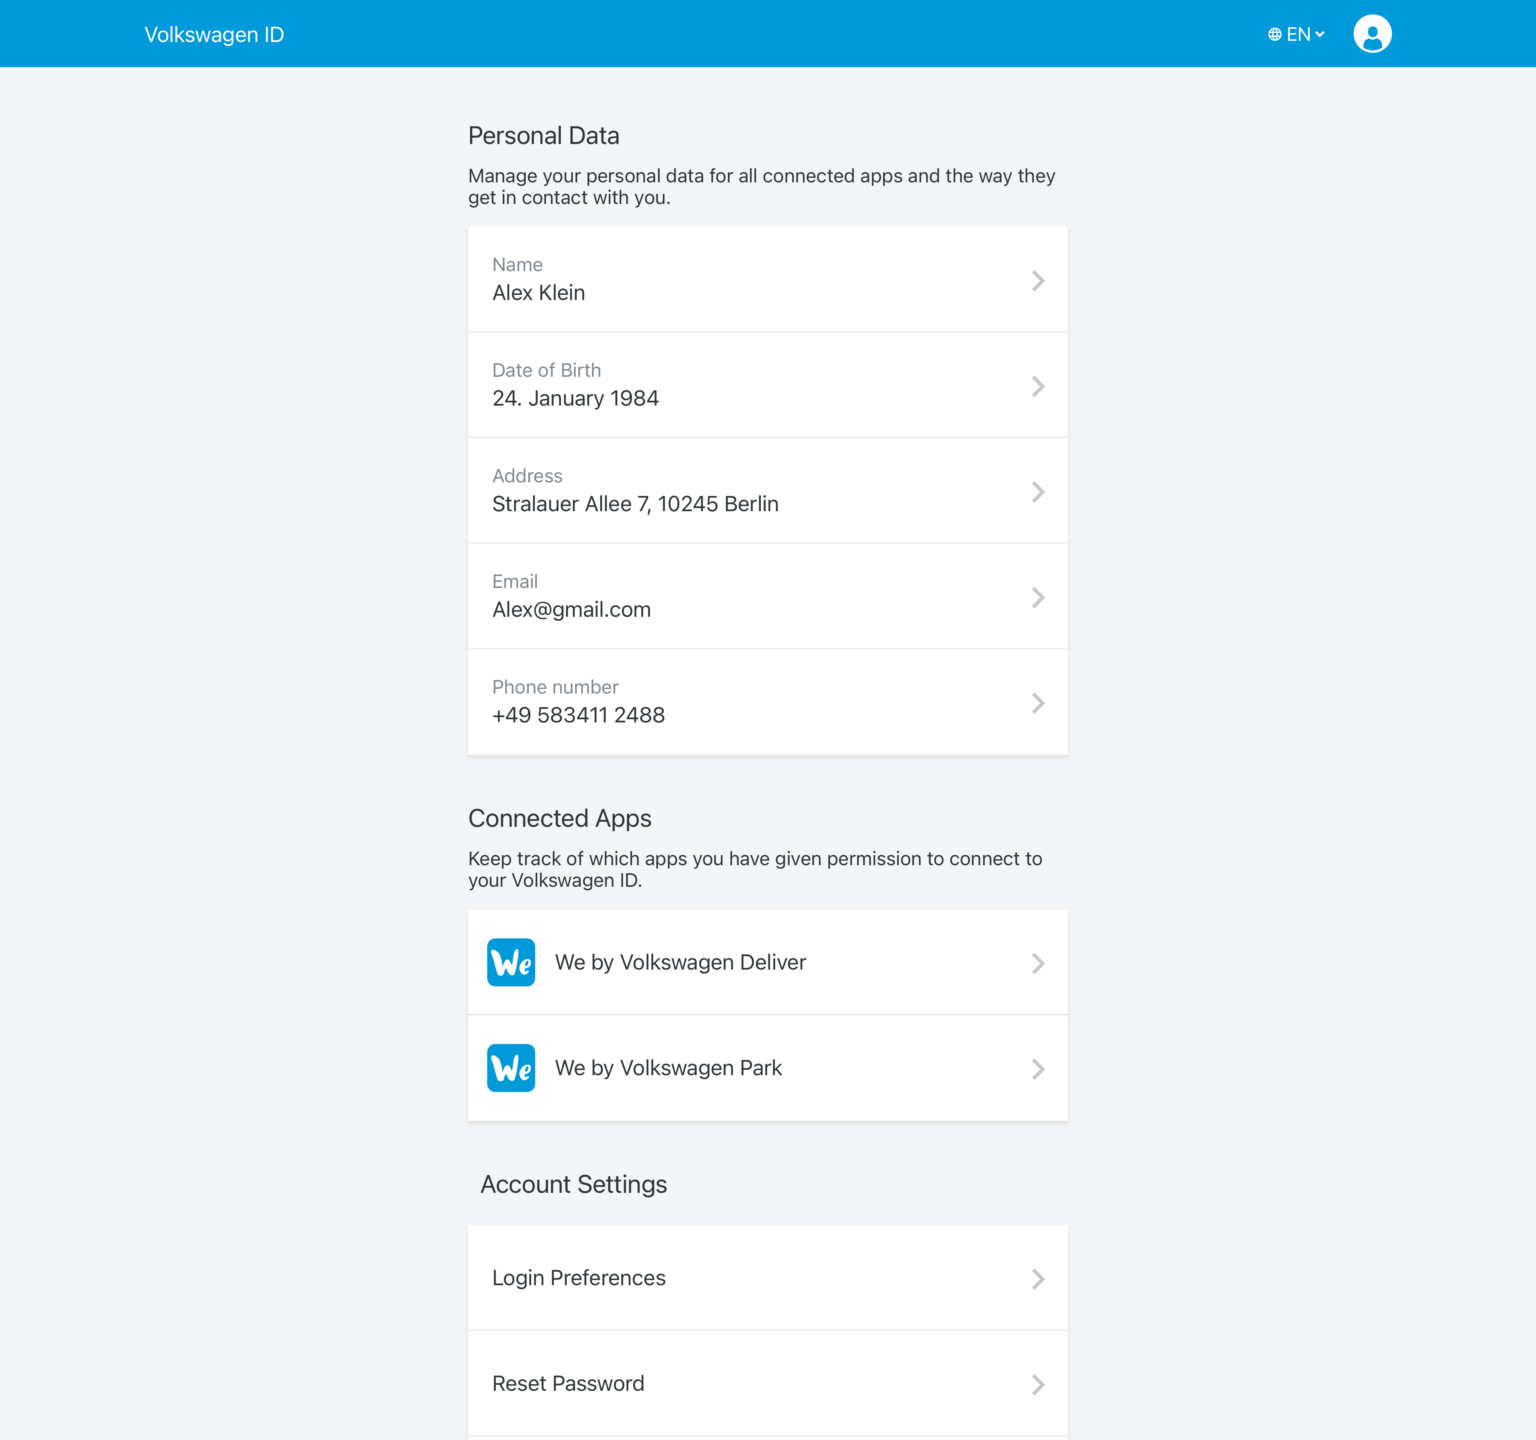Click the Connected Apps heading

[x=560, y=819]
